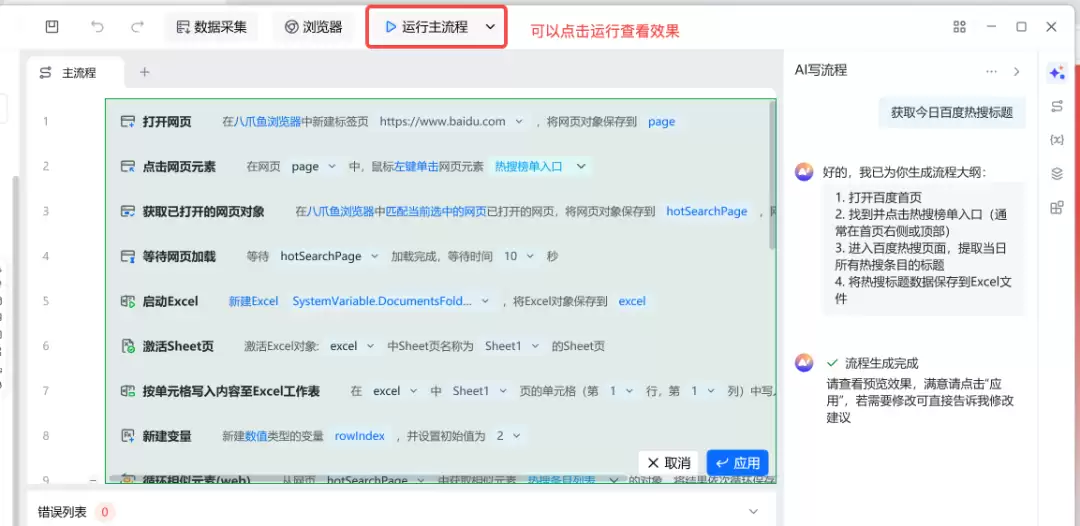Click the 应用 button
The height and width of the screenshot is (526, 1080).
pyautogui.click(x=738, y=463)
